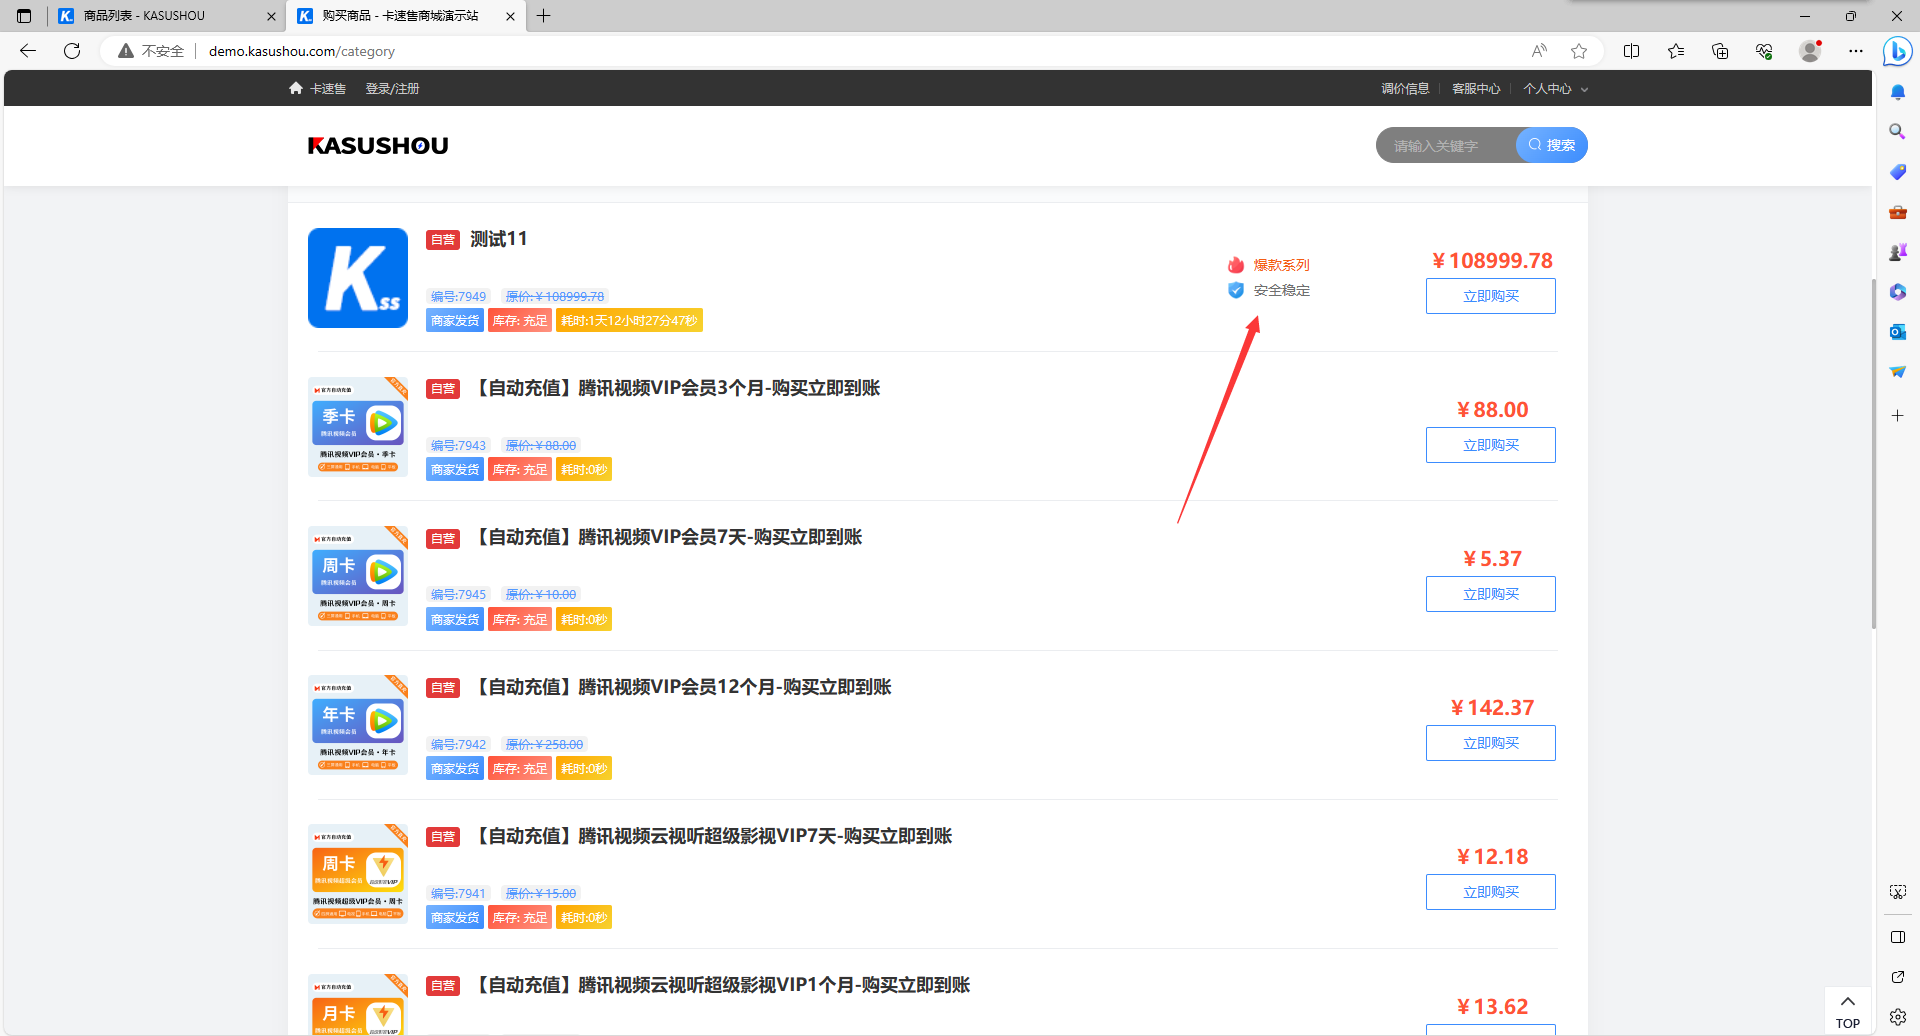Open Bing Copilot sidebar button
This screenshot has height=1036, width=1920.
coord(1897,51)
